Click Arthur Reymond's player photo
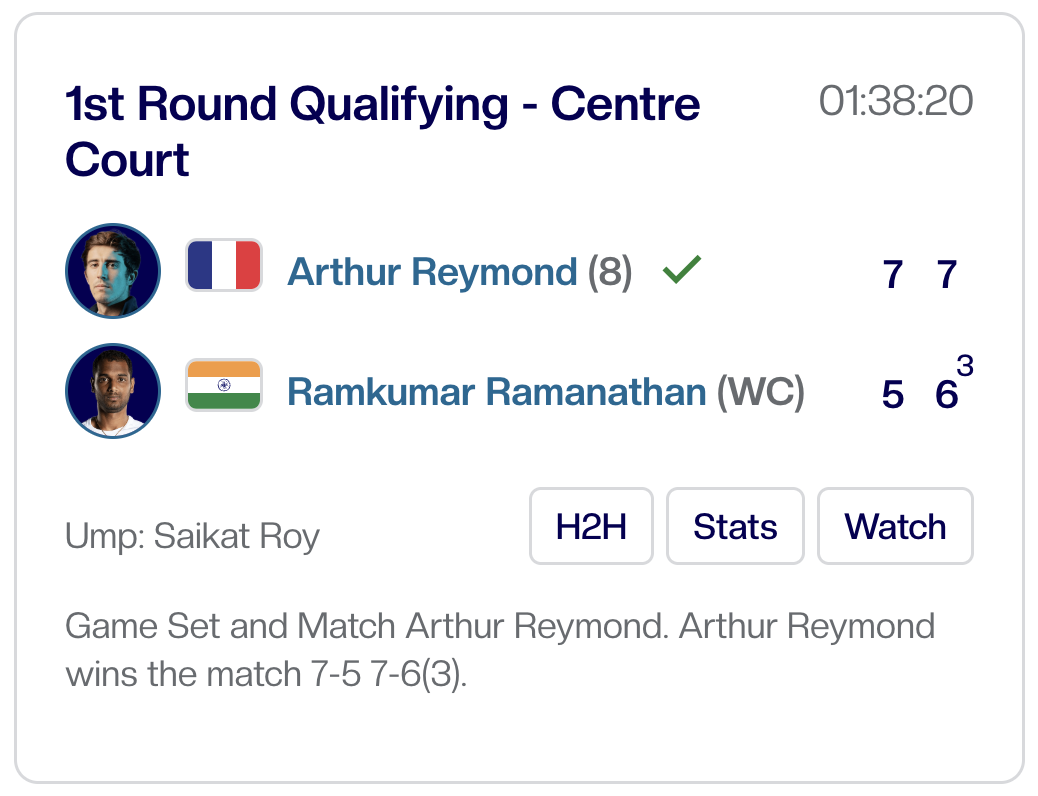This screenshot has width=1038, height=796. pos(112,271)
